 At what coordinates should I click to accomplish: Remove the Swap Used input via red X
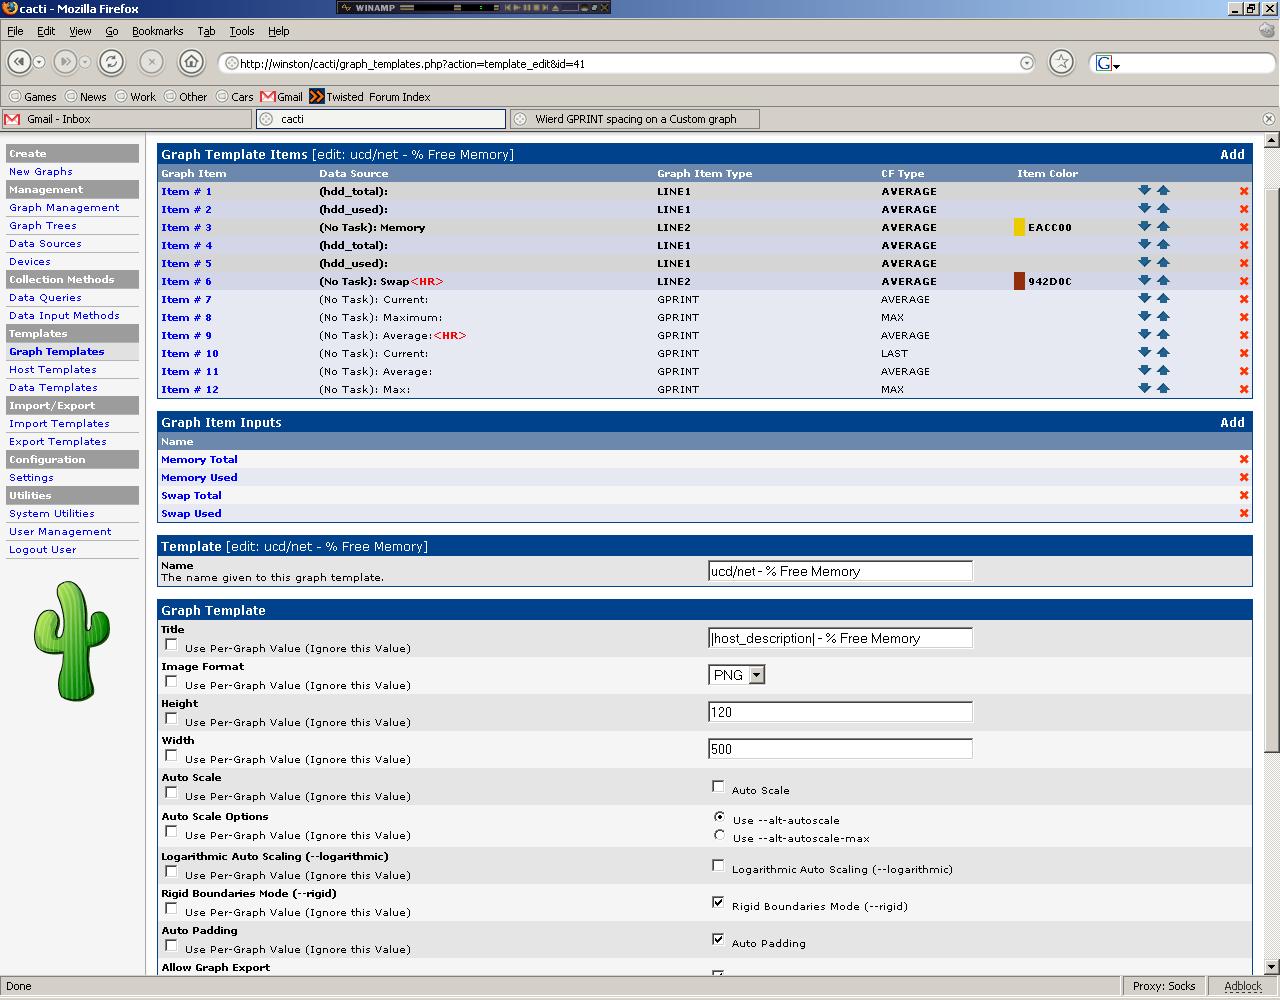1244,513
